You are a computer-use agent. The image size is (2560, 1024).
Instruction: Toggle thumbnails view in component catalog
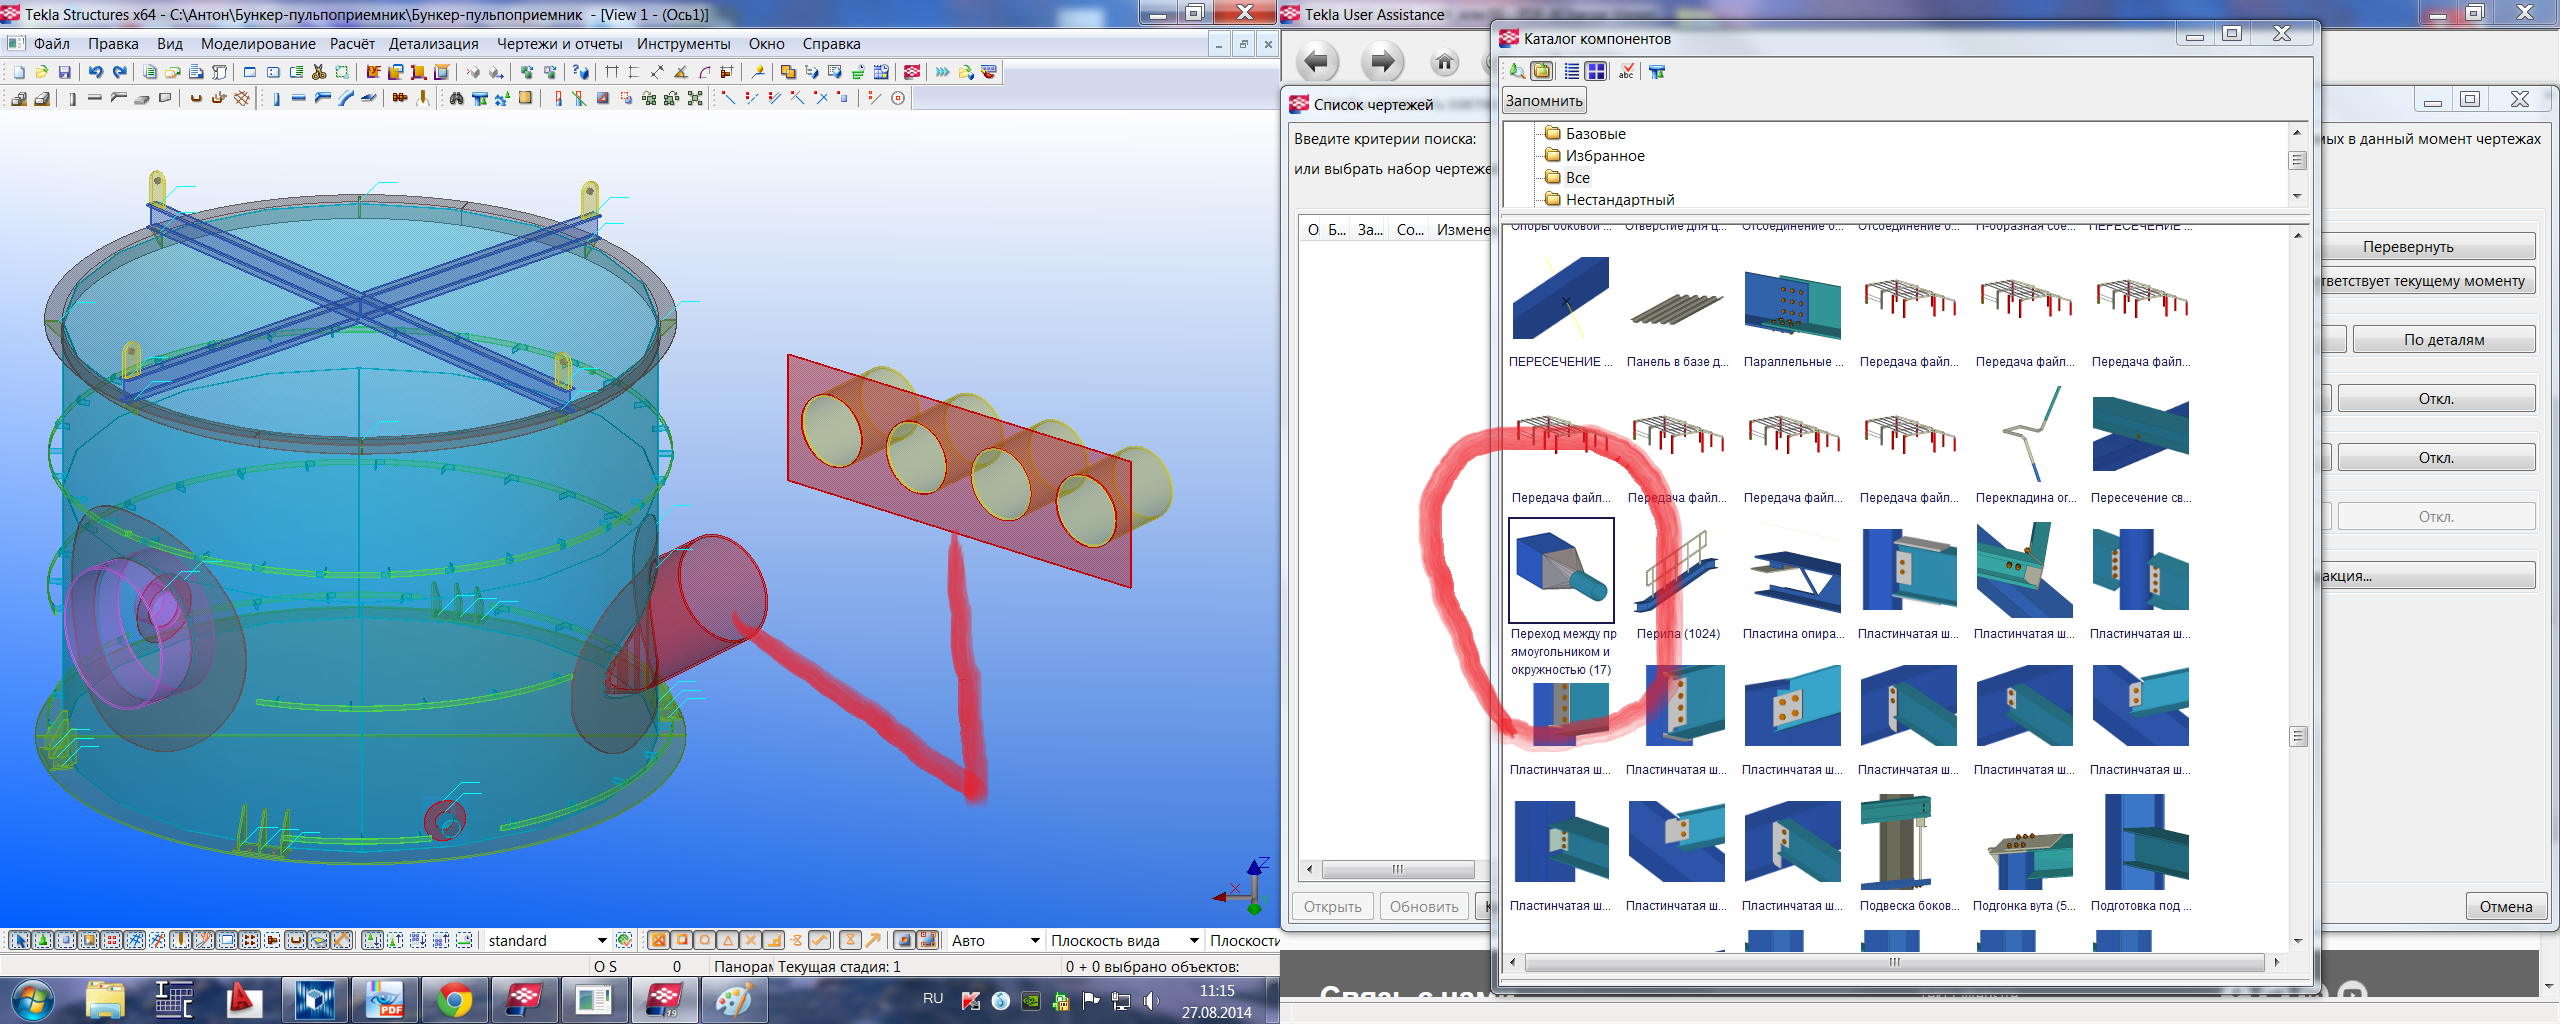point(1596,71)
